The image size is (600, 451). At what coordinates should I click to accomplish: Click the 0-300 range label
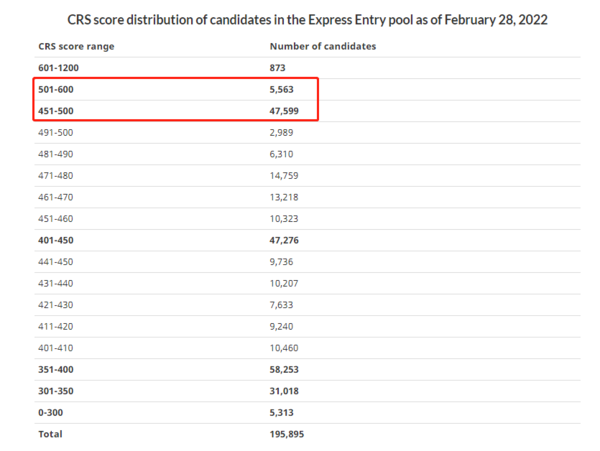[x=52, y=412]
